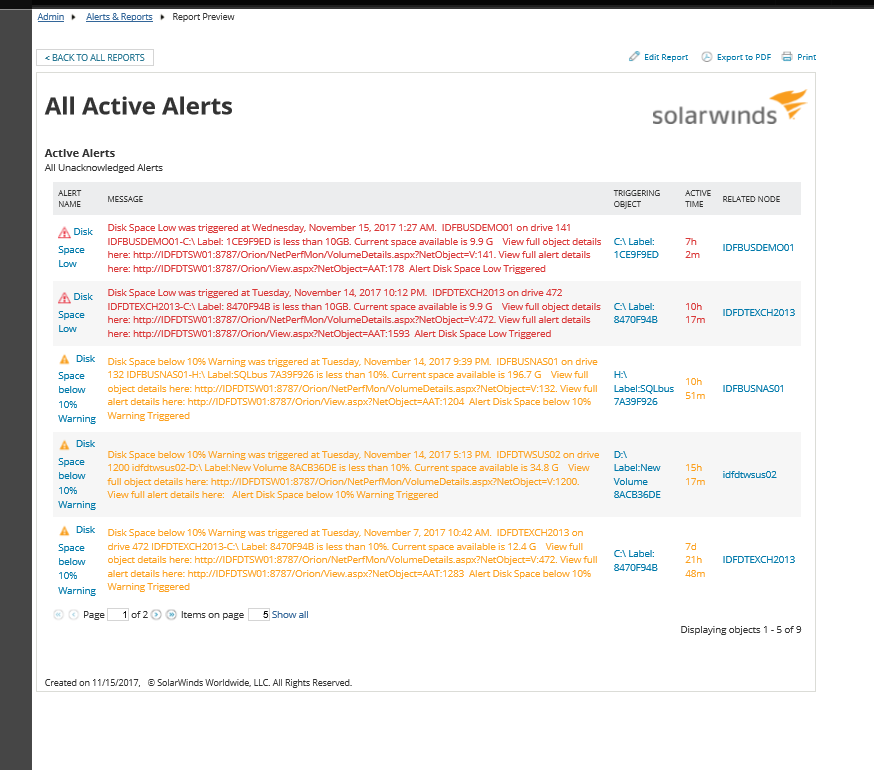The height and width of the screenshot is (770, 874).
Task: Open Disk Space Low alert in 10h 17m row
Action: (x=76, y=313)
